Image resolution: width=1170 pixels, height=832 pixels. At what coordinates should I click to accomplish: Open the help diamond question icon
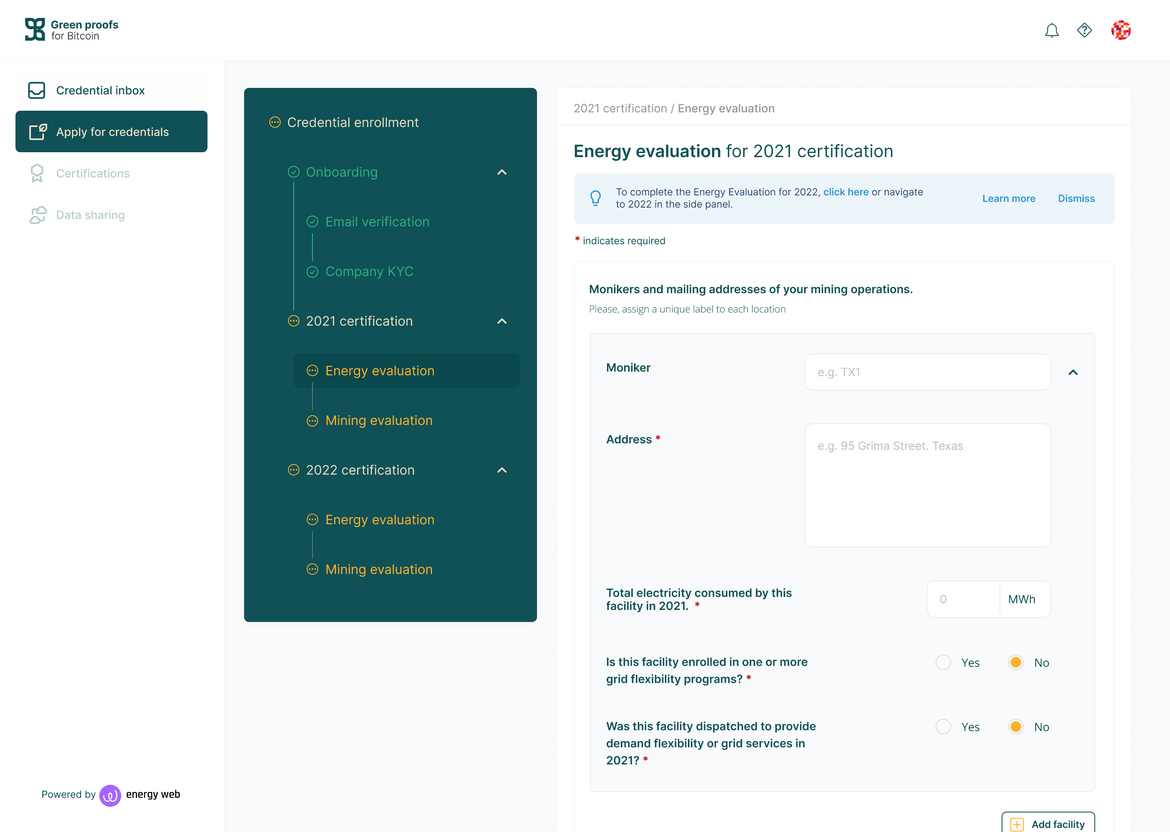[1084, 31]
